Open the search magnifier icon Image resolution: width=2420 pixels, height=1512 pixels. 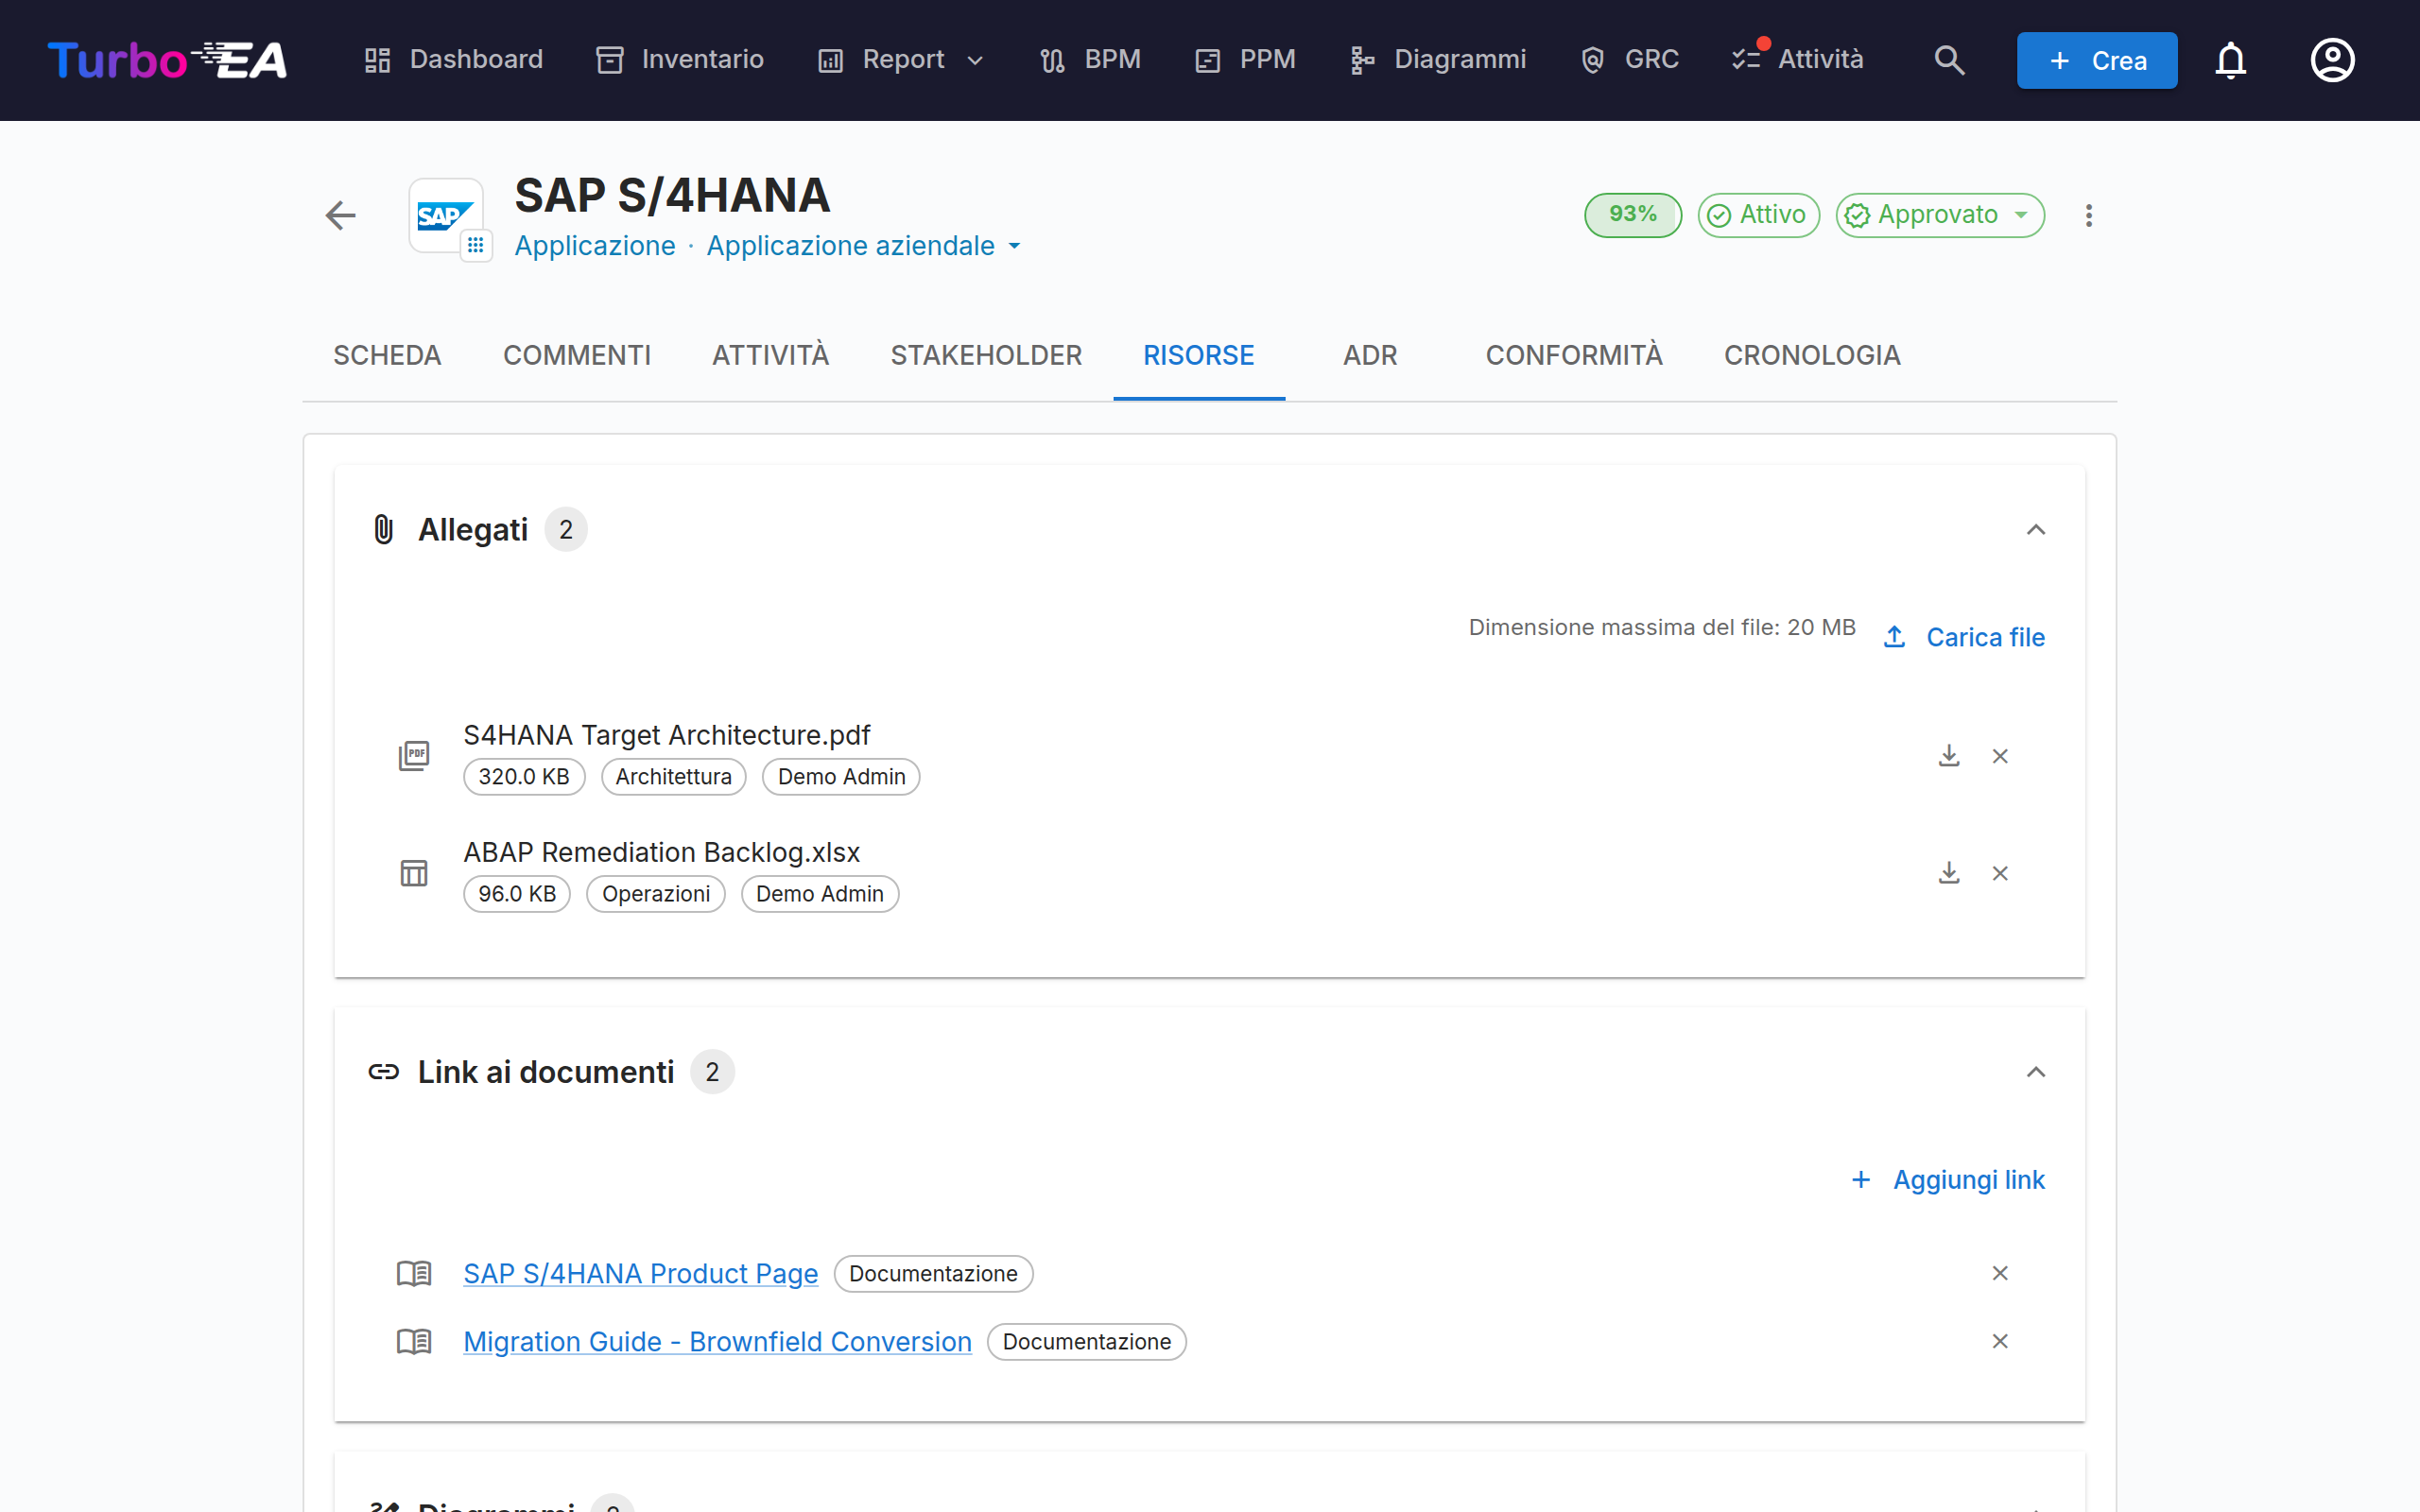[x=1949, y=60]
